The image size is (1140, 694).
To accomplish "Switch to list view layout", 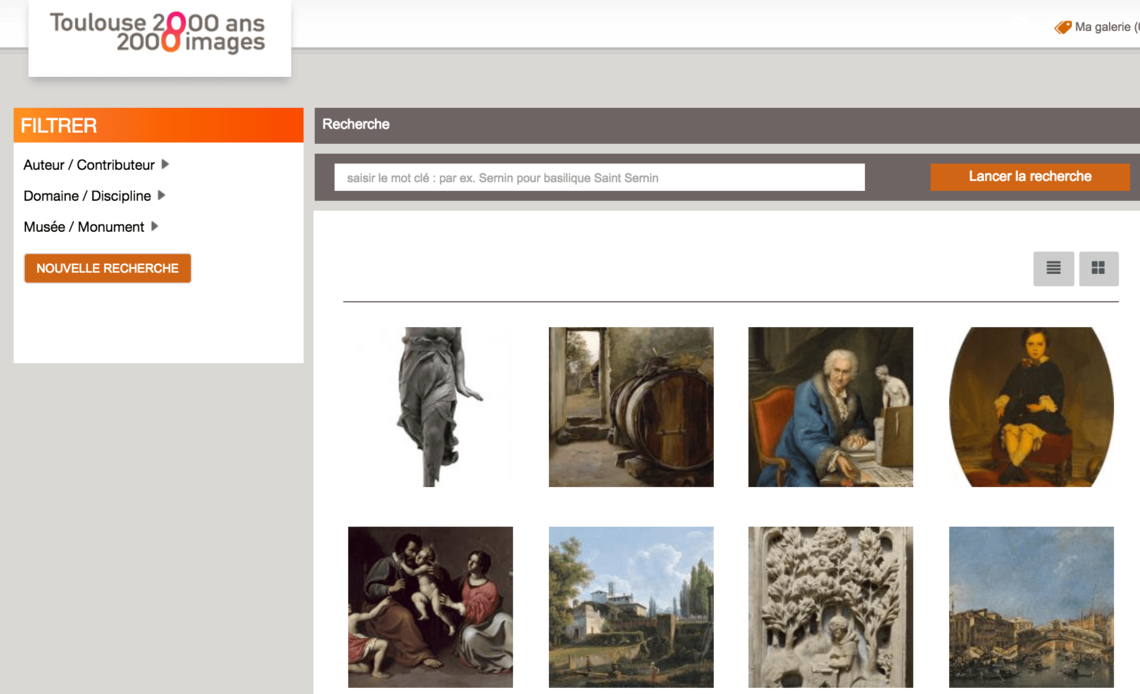I will [1053, 268].
